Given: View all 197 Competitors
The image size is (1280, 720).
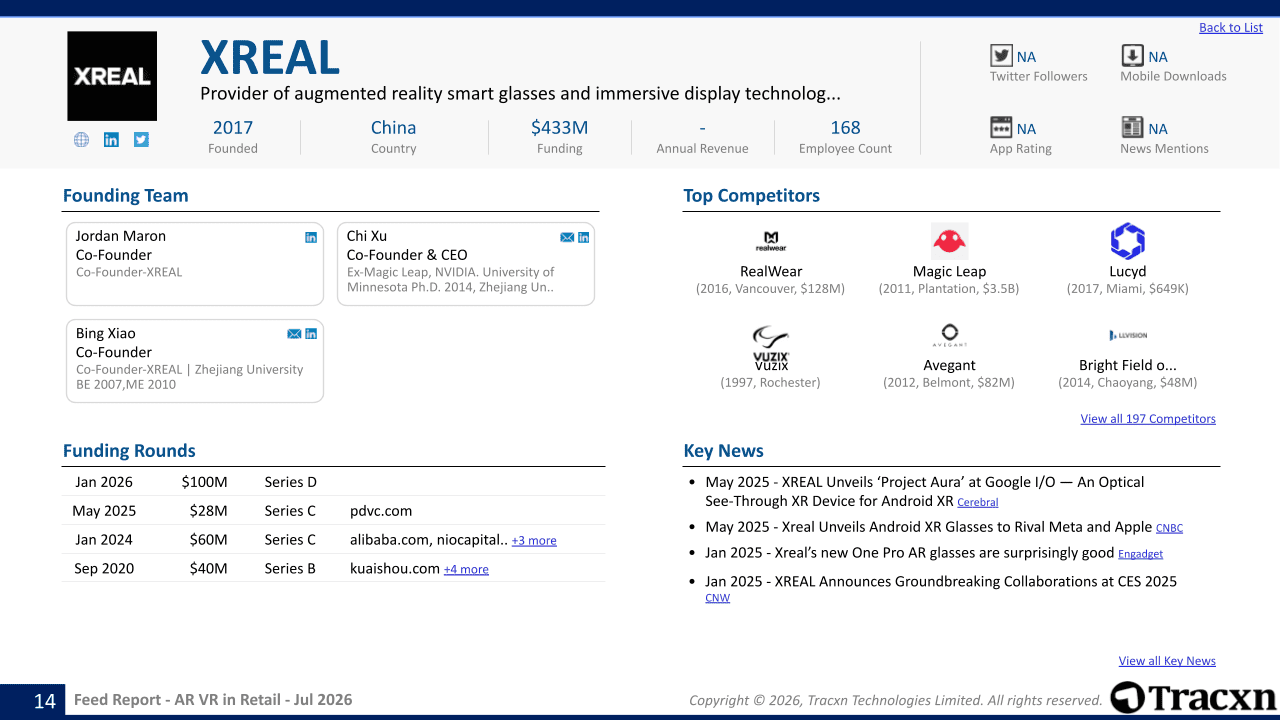Looking at the screenshot, I should point(1148,419).
